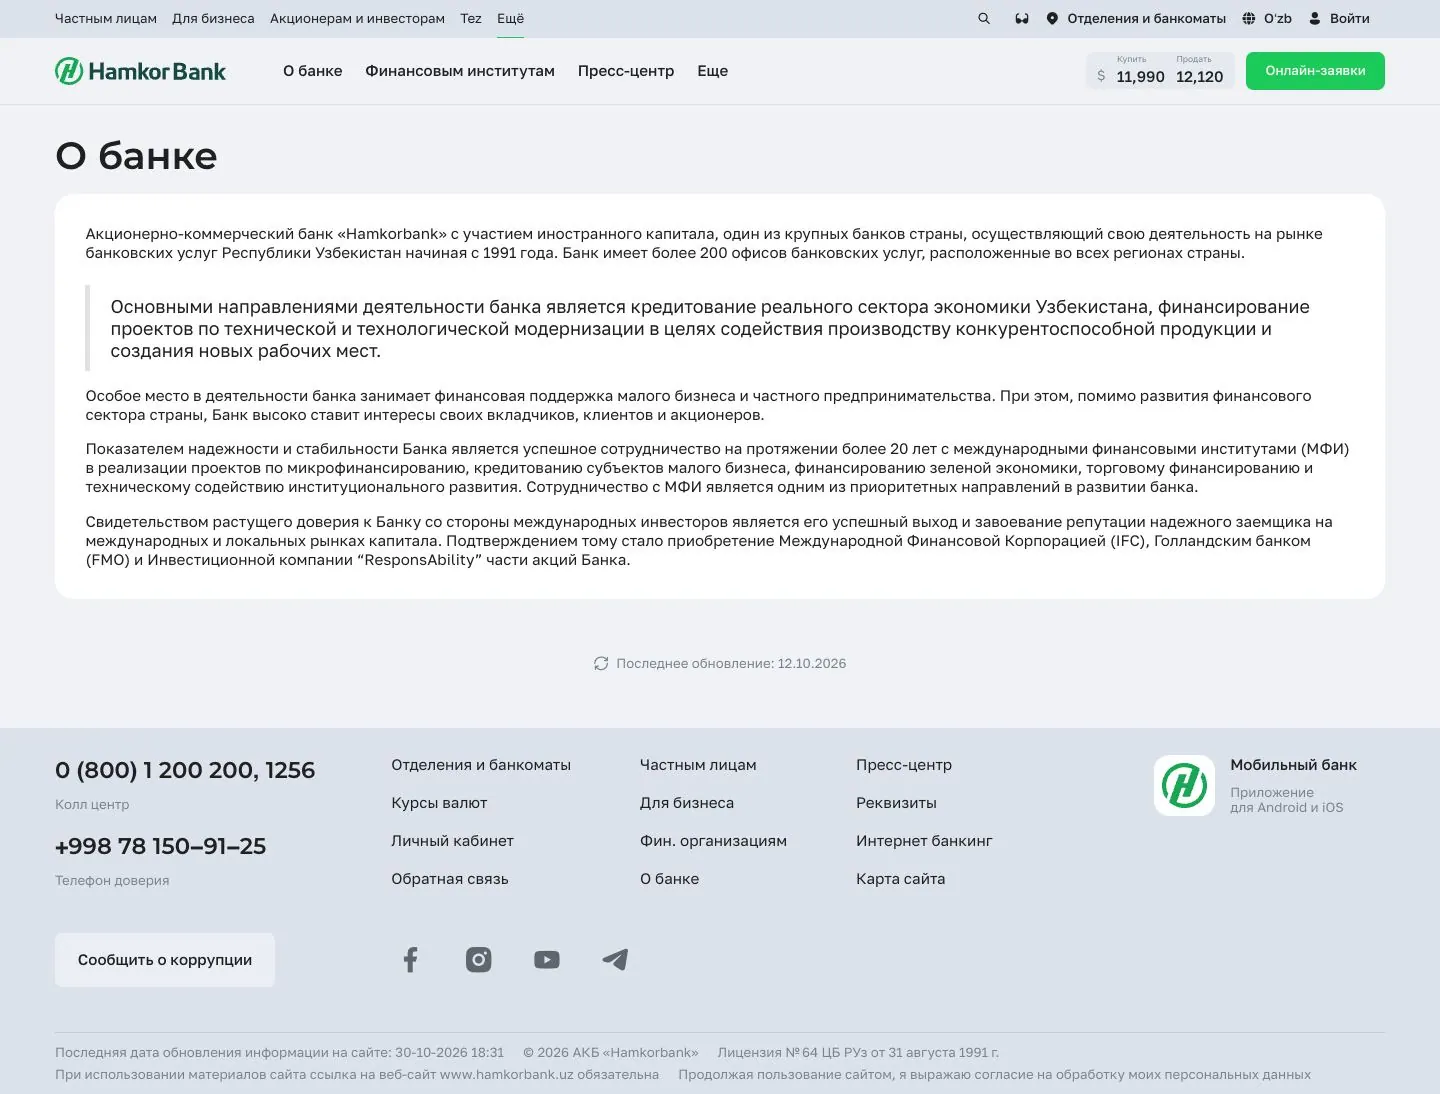This screenshot has width=1440, height=1094.
Task: Go to the Личный кабинет link
Action: pos(452,841)
